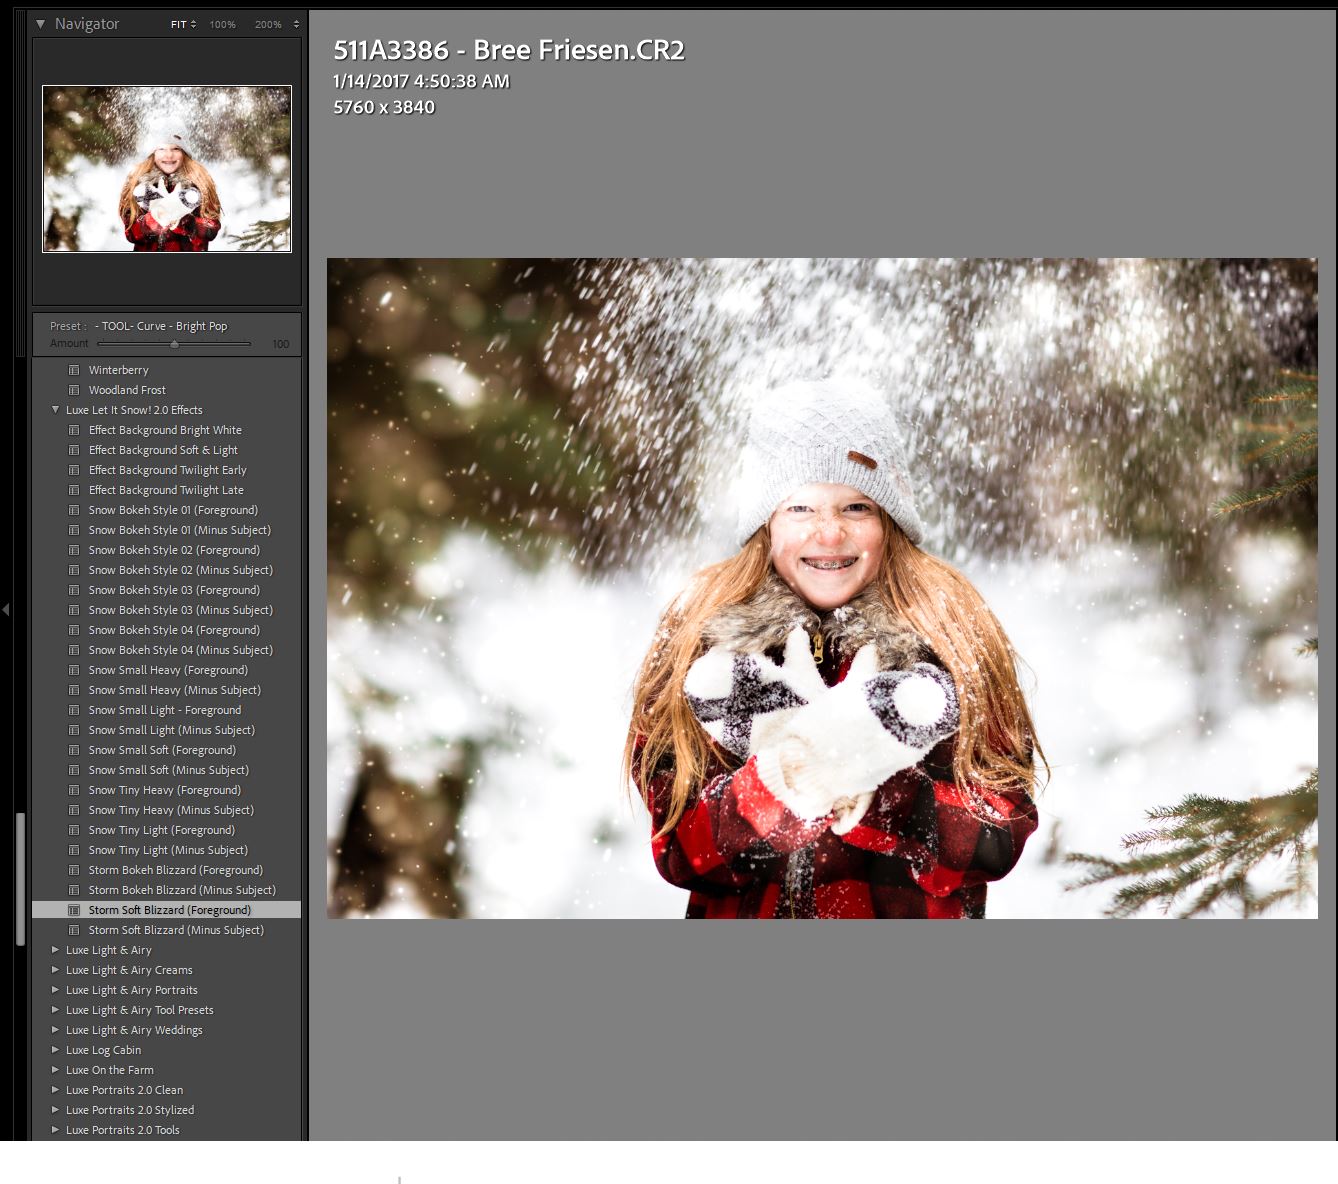Click the Snow Bokeh Style 01 (Foreground) icon
The image size is (1338, 1184).
tap(74, 510)
